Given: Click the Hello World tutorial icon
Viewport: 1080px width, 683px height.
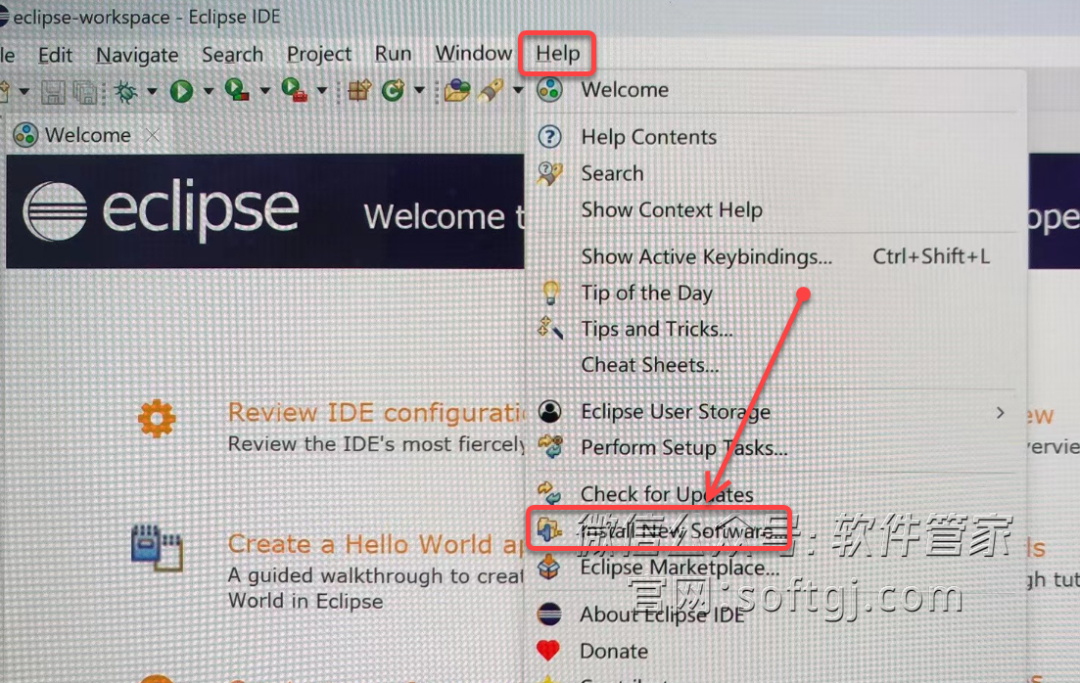Looking at the screenshot, I should pos(156,549).
